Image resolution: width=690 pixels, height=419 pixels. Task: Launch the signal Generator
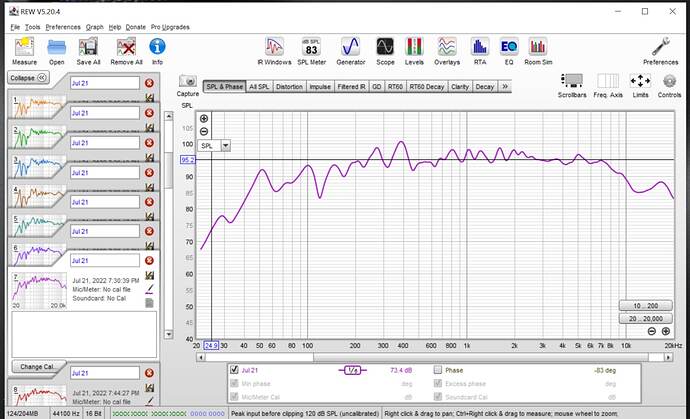pyautogui.click(x=351, y=51)
